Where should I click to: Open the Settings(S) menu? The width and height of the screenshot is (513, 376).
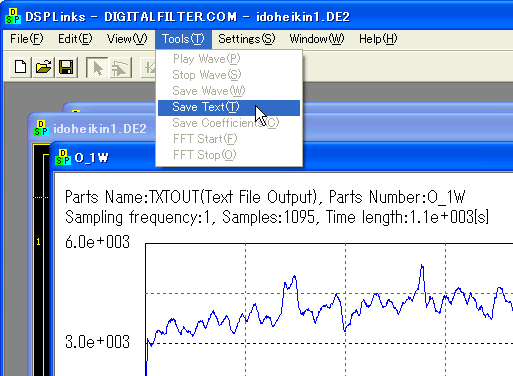click(x=246, y=39)
